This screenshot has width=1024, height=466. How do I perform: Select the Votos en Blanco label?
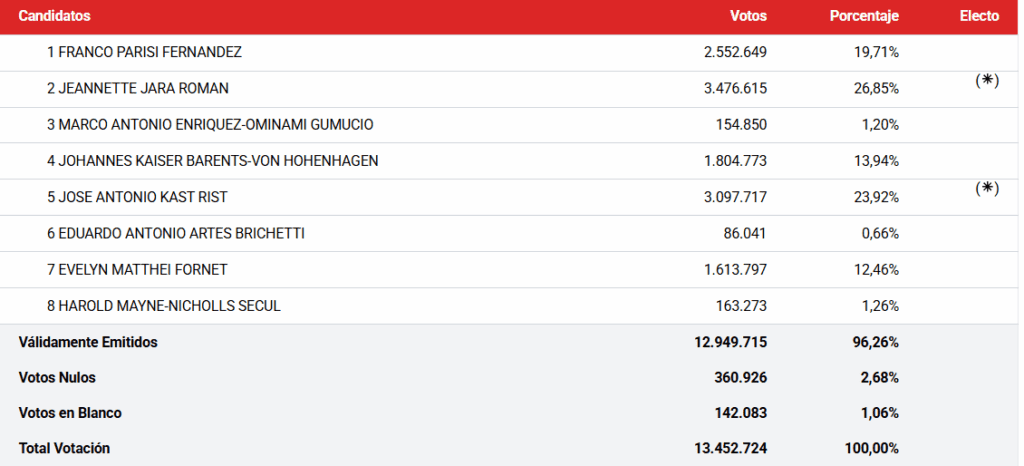70,412
